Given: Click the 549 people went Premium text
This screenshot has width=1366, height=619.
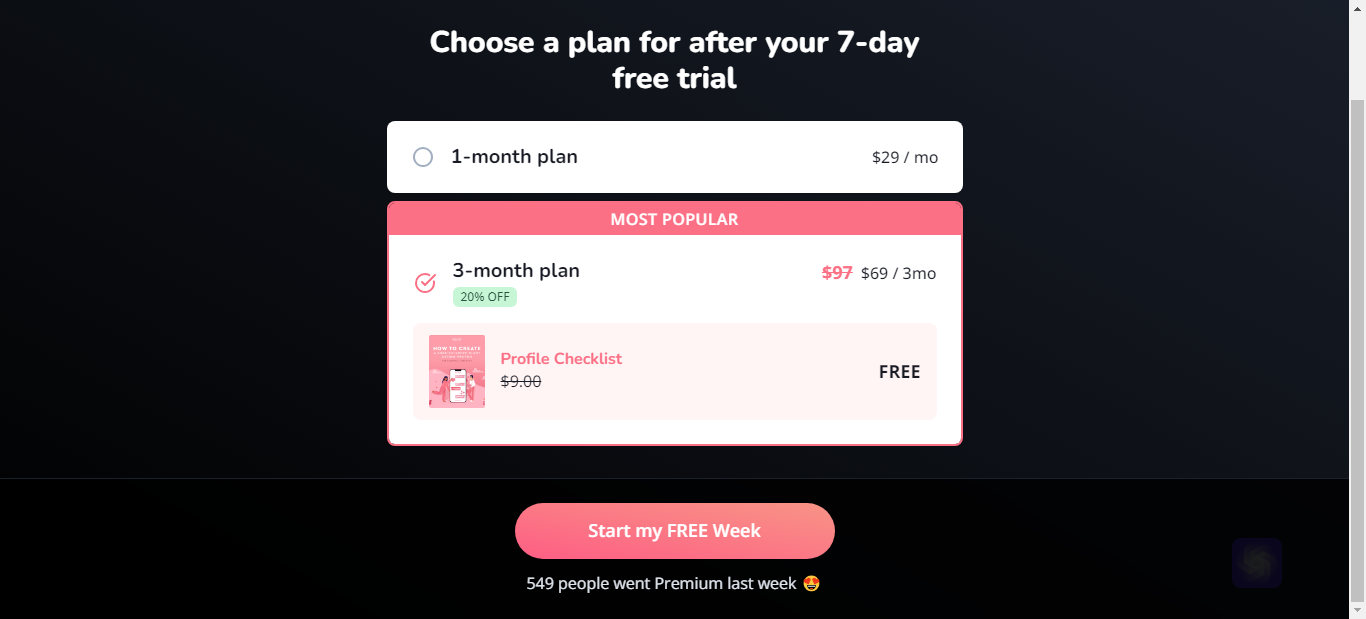Looking at the screenshot, I should [x=662, y=583].
